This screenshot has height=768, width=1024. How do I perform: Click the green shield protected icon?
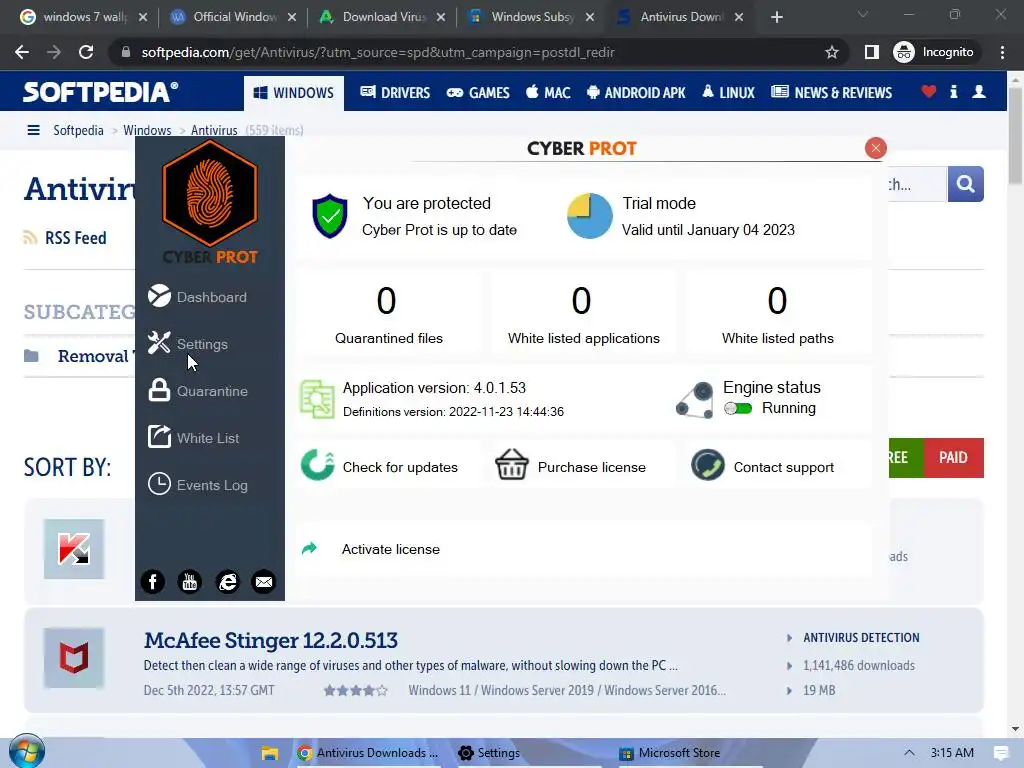tap(330, 216)
